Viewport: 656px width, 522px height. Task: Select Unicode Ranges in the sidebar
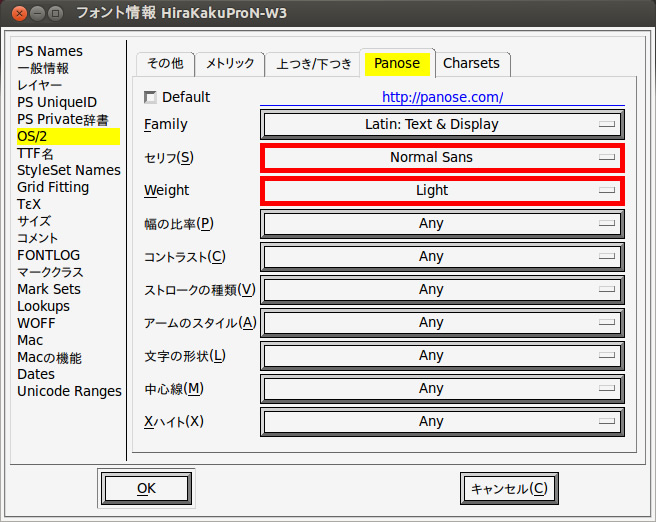[69, 392]
